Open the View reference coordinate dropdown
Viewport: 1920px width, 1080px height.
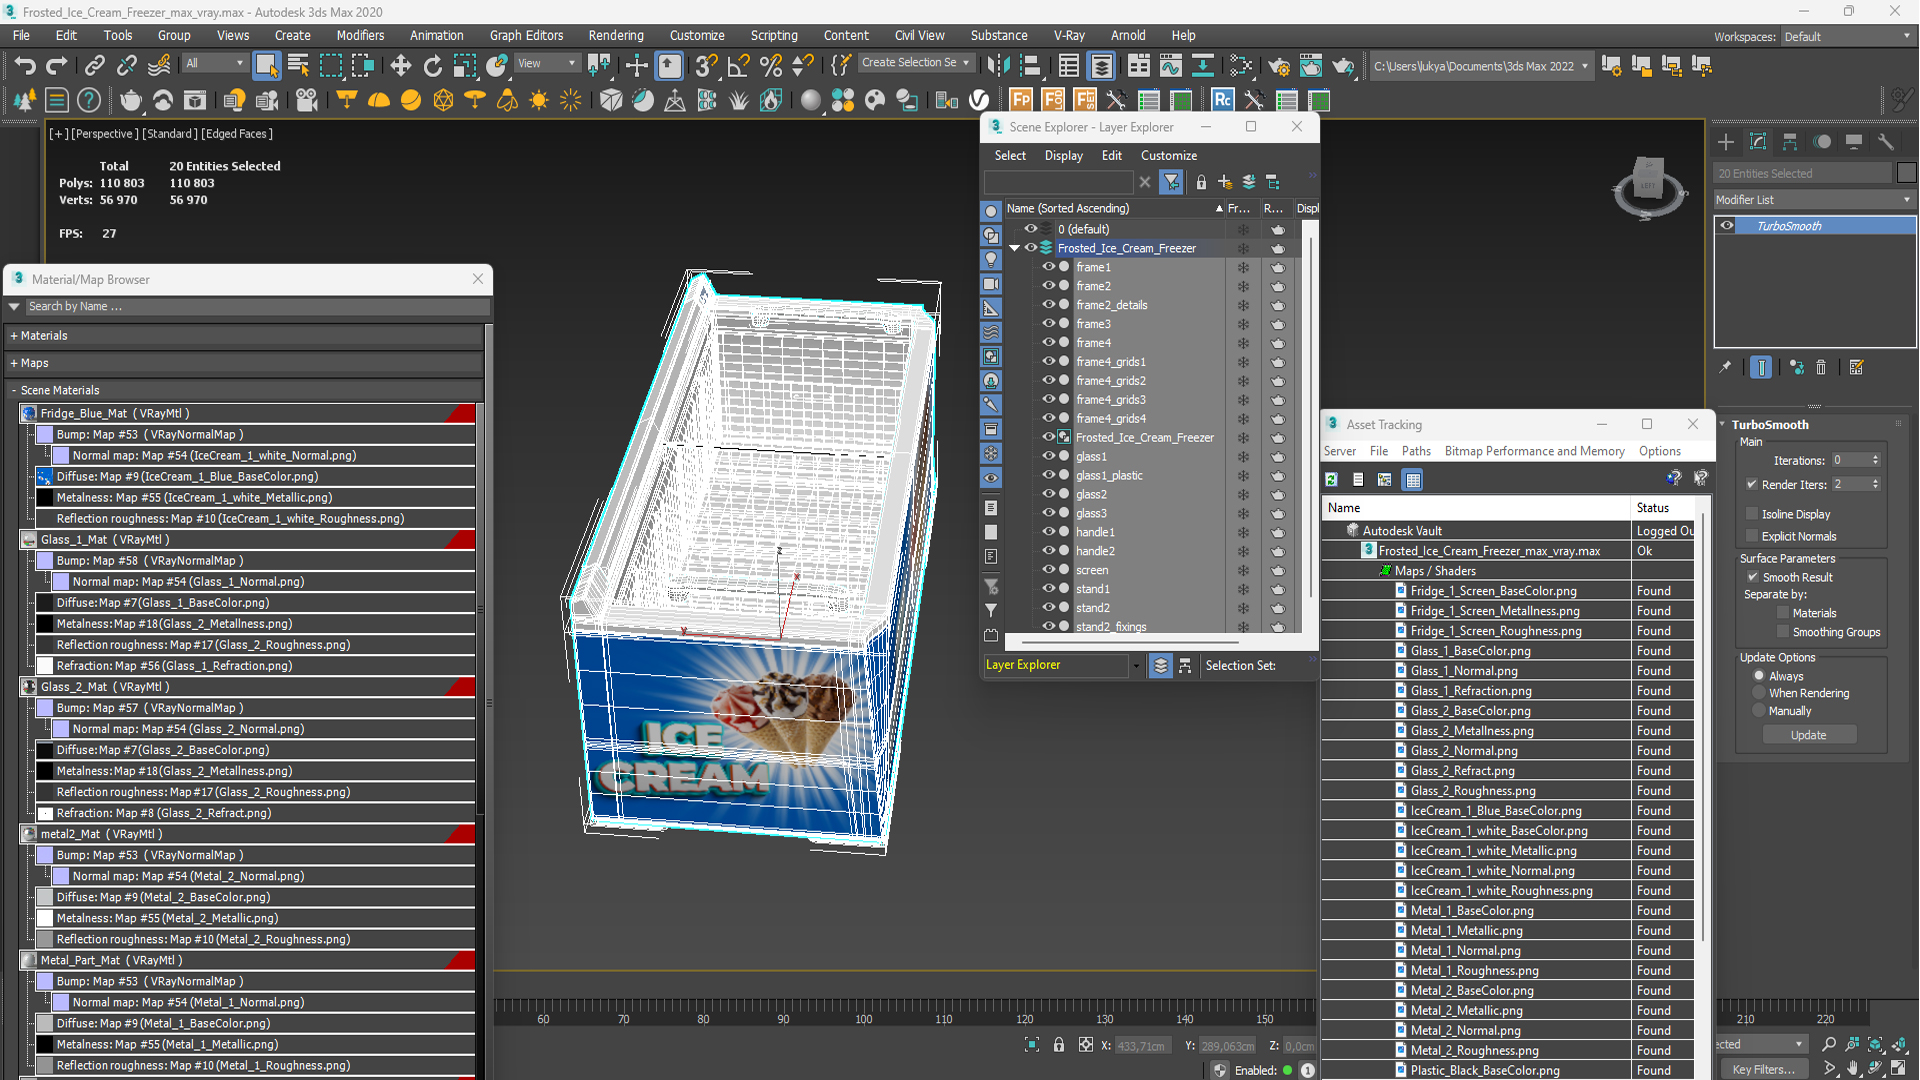point(546,63)
